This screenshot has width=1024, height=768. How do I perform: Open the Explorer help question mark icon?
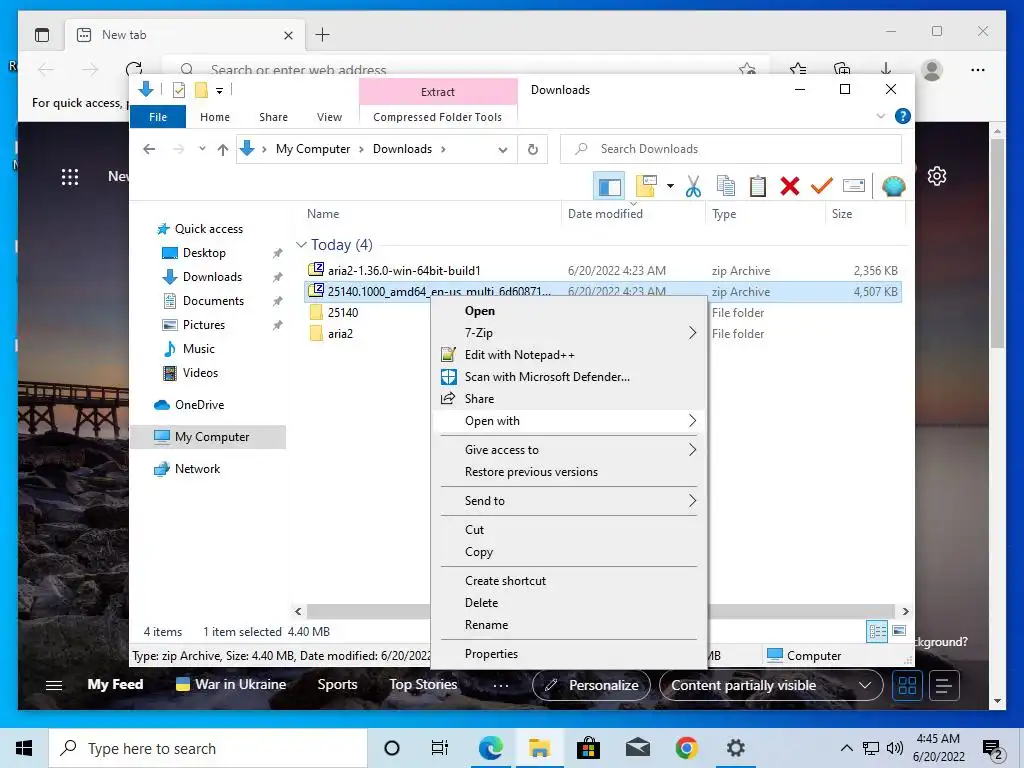903,116
